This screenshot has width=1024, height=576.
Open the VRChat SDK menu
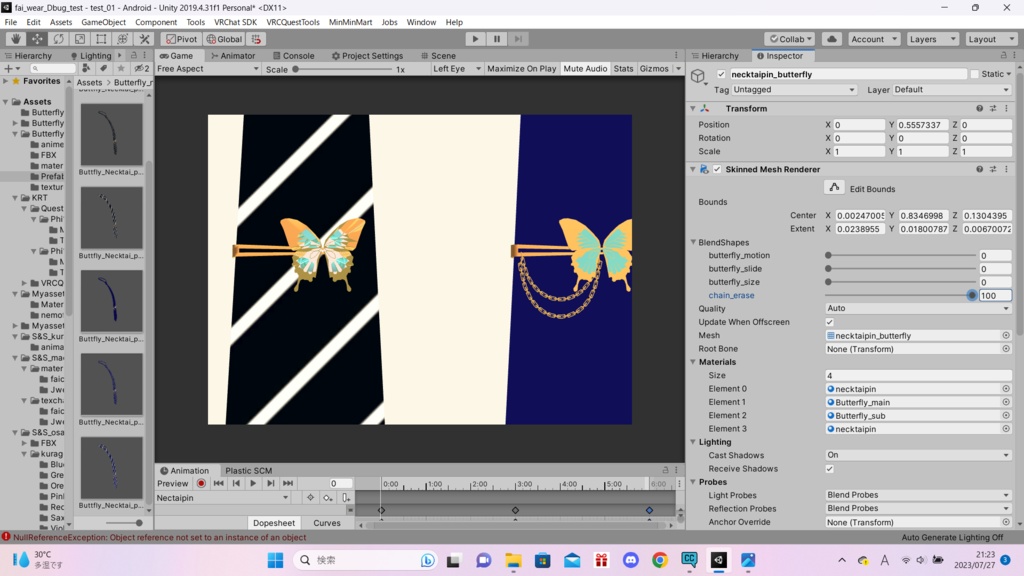235,22
